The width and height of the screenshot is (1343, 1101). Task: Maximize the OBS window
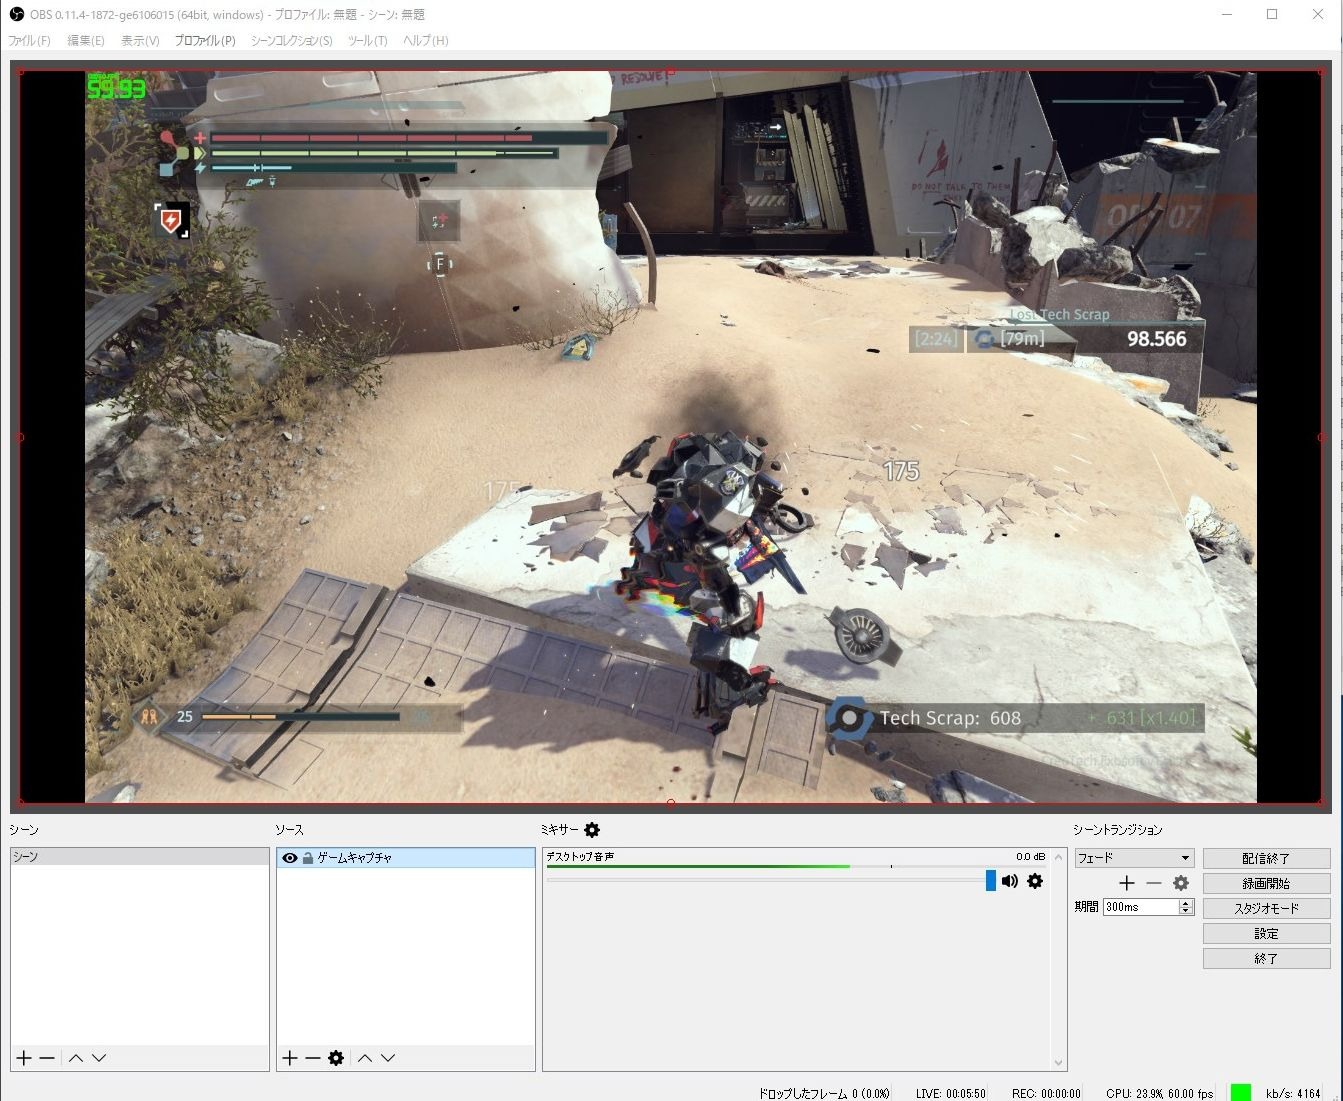tap(1272, 14)
